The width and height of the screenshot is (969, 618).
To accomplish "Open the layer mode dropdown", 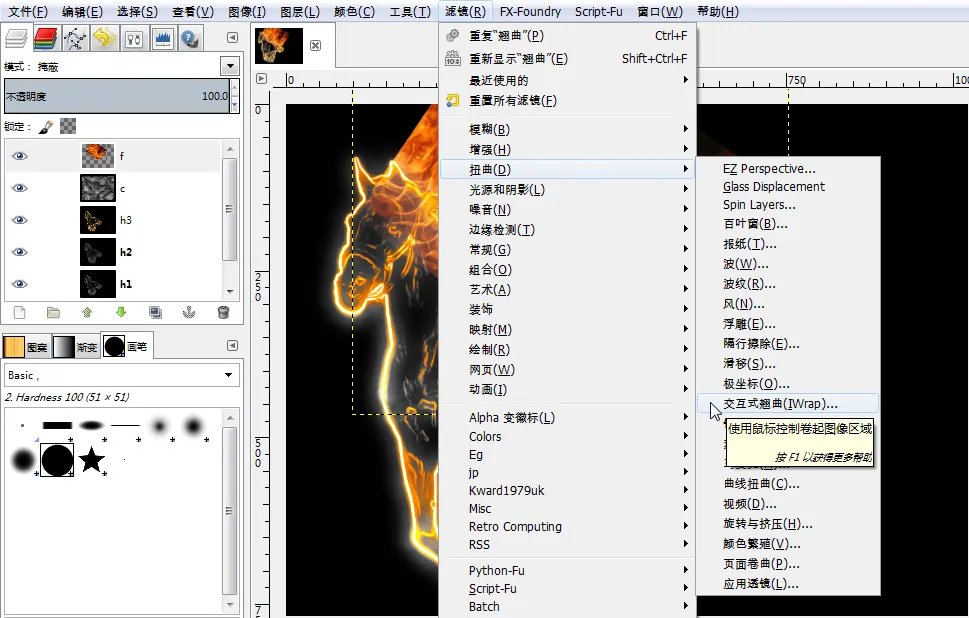I will tap(230, 66).
